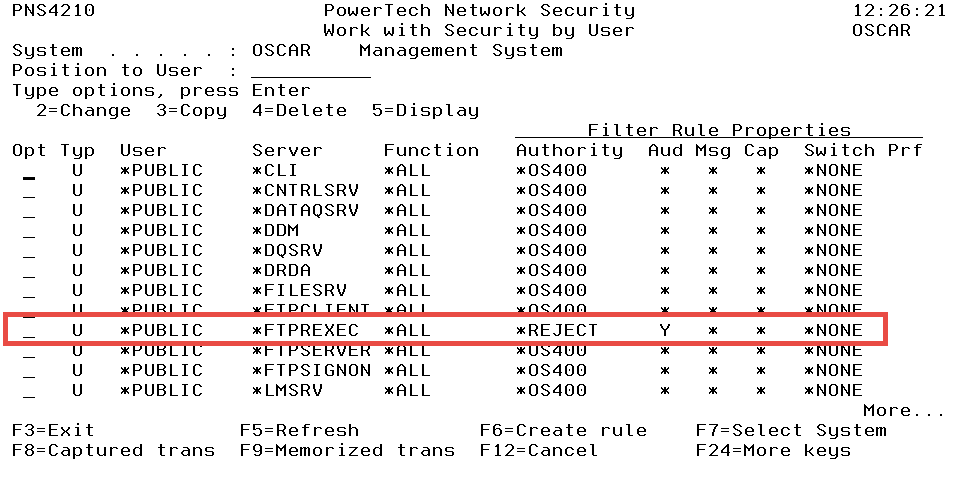The image size is (959, 480).
Task: Open F8=Captured trans option
Action: tap(113, 451)
